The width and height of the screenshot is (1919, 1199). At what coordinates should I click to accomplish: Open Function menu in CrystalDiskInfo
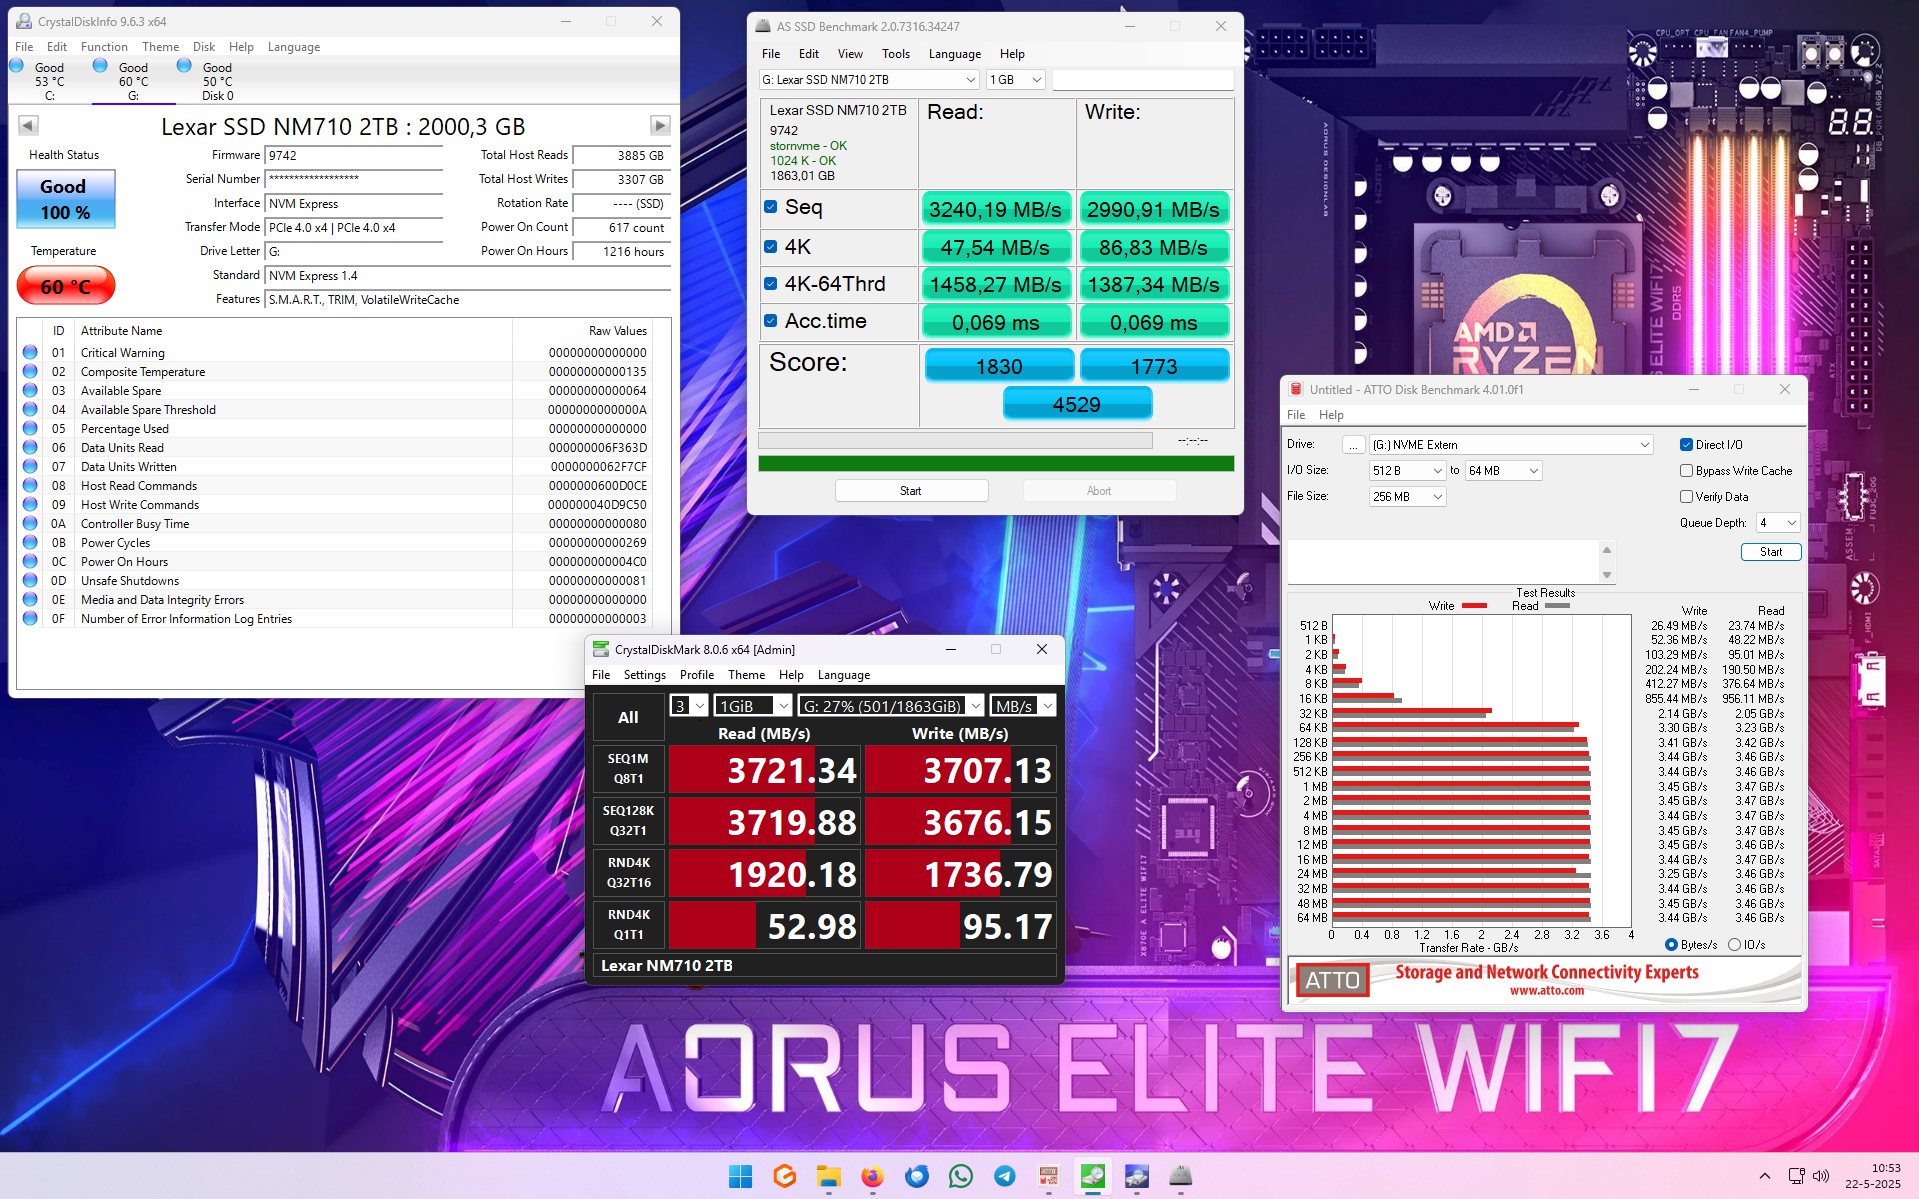tap(104, 47)
